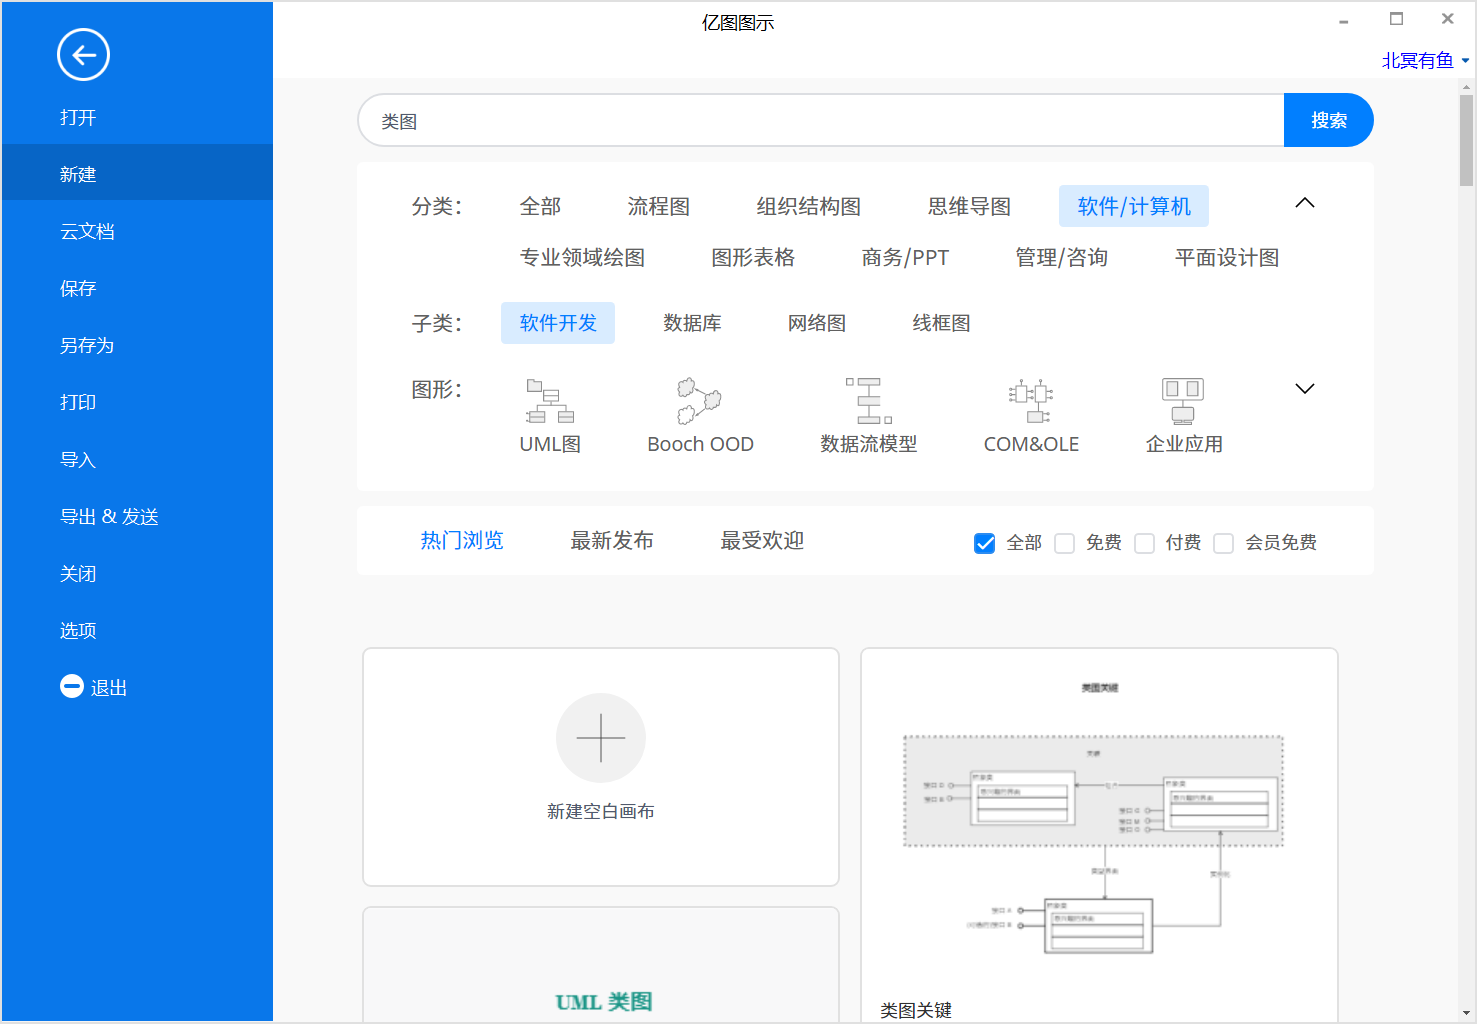Select the 网络图 subcategory
Image resolution: width=1477 pixels, height=1024 pixels.
(x=817, y=323)
